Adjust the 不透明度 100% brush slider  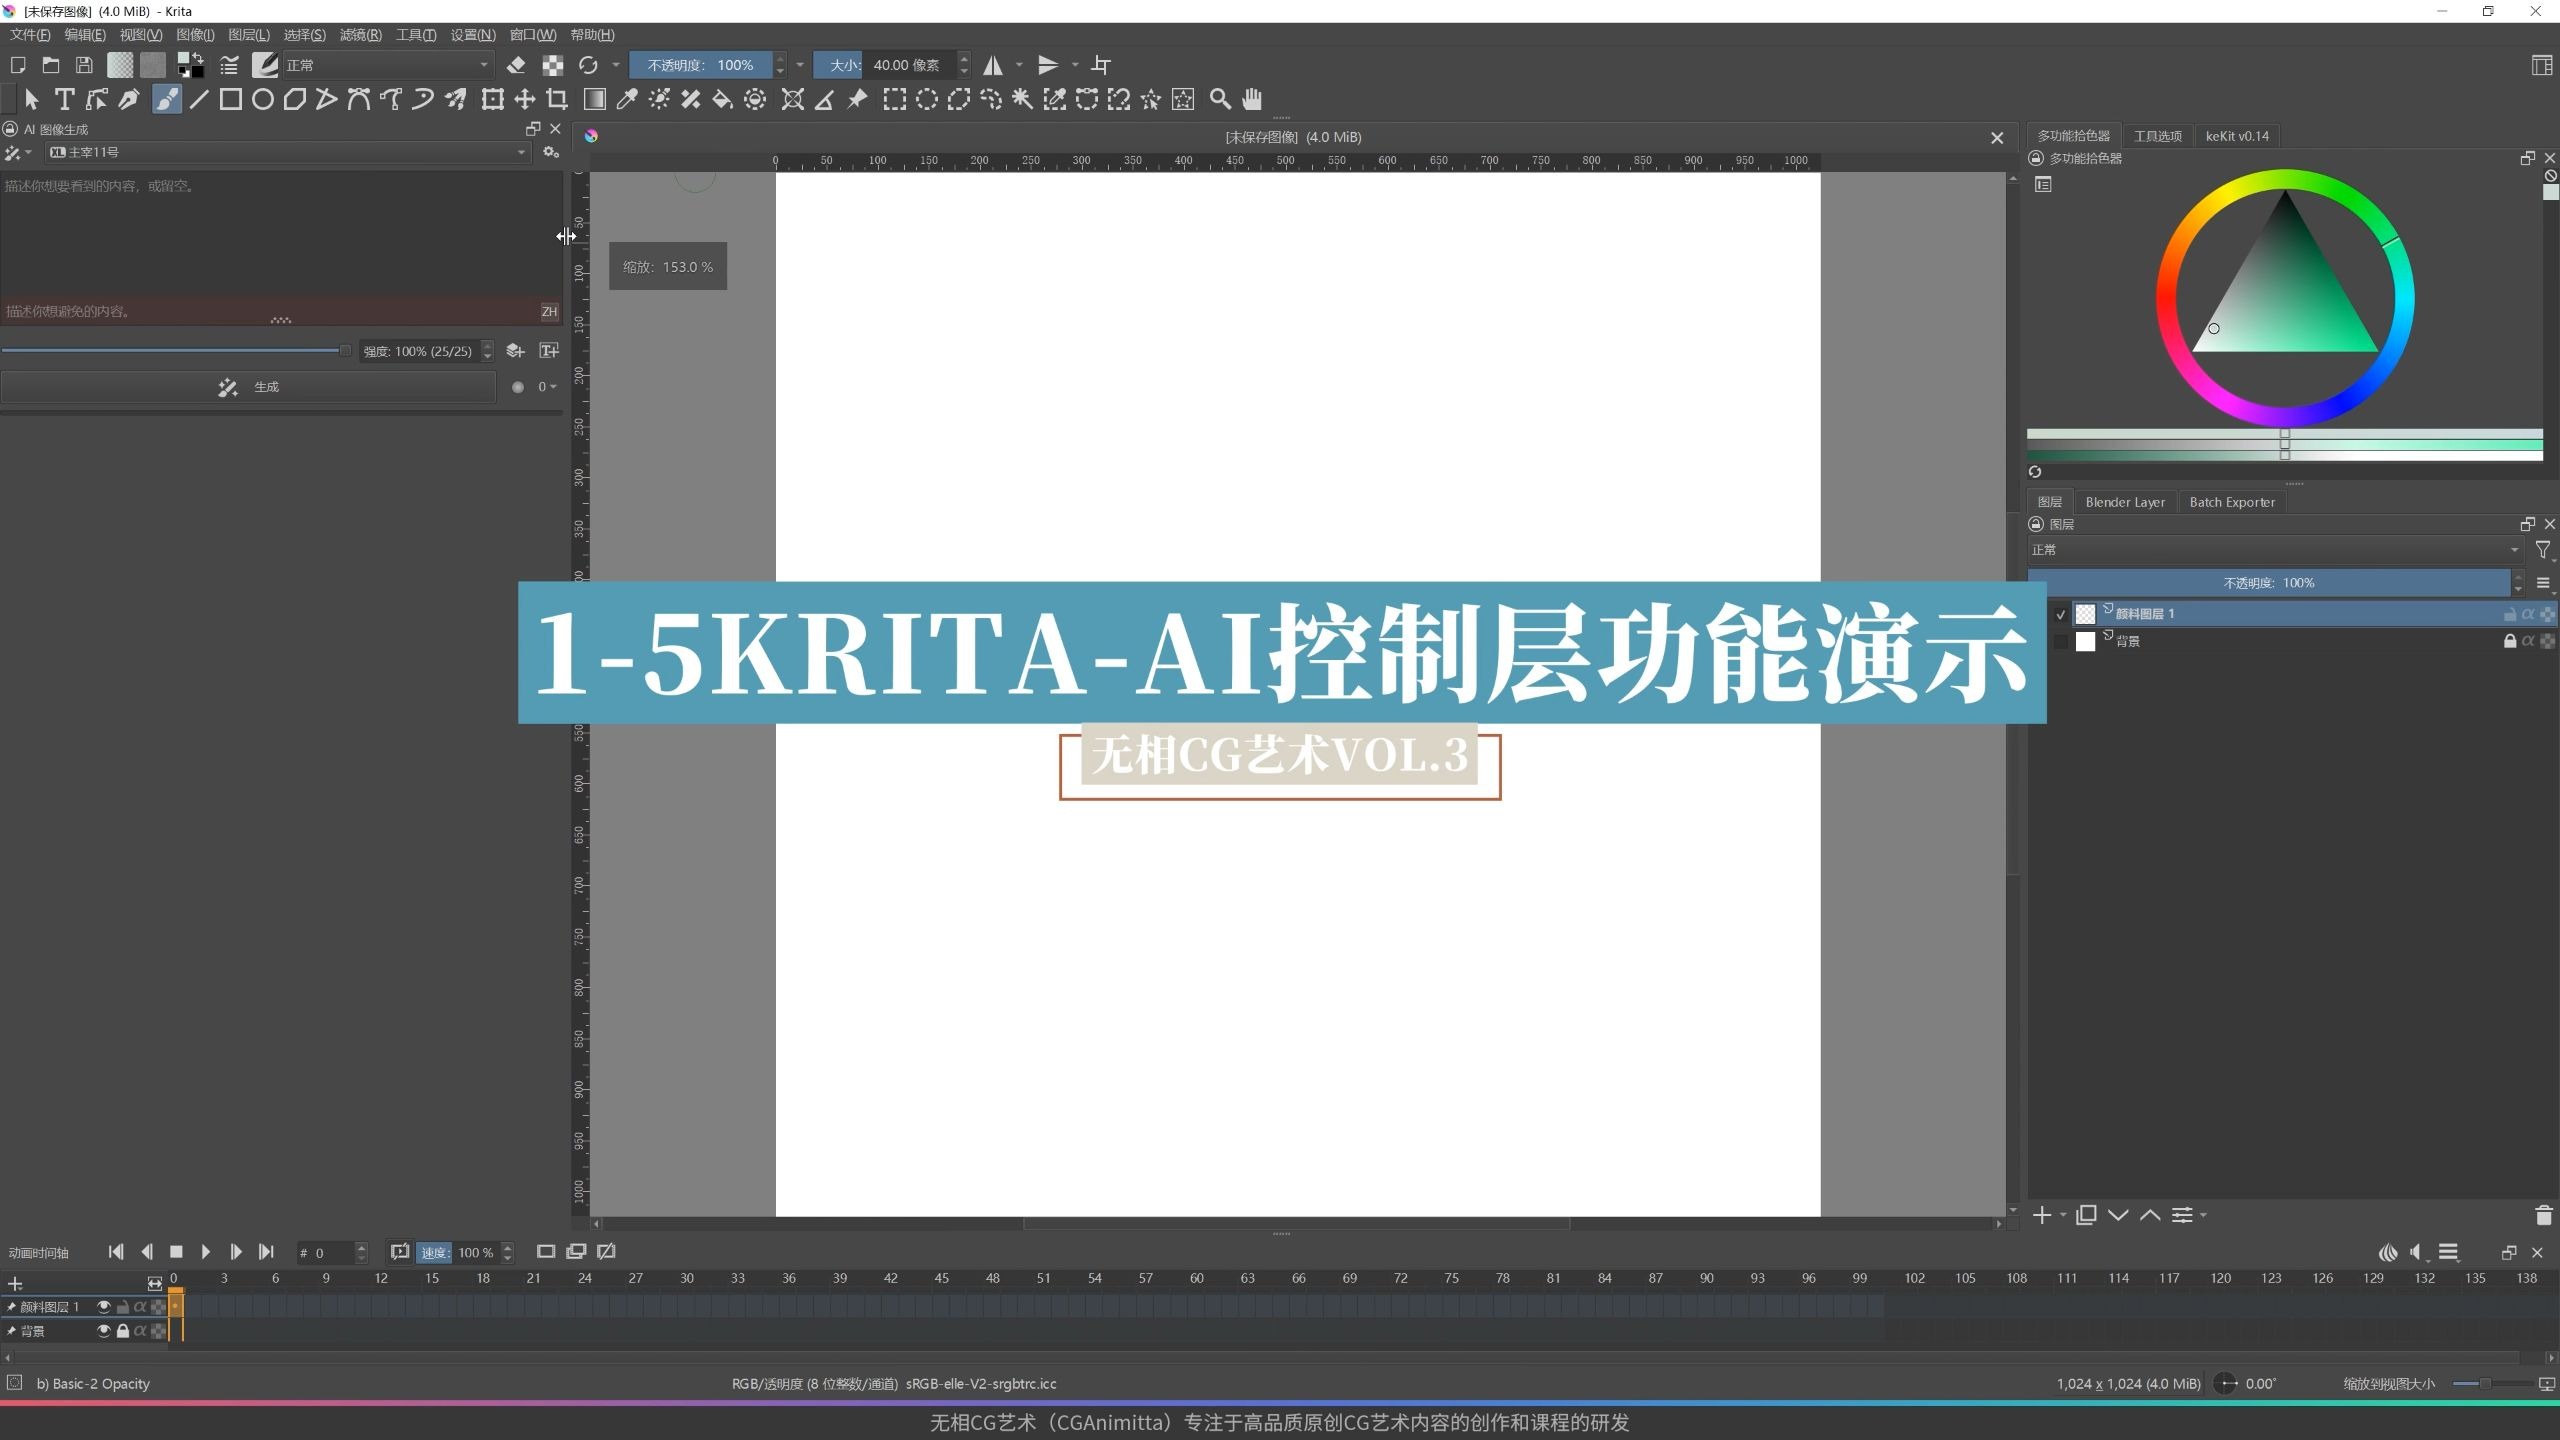701,65
